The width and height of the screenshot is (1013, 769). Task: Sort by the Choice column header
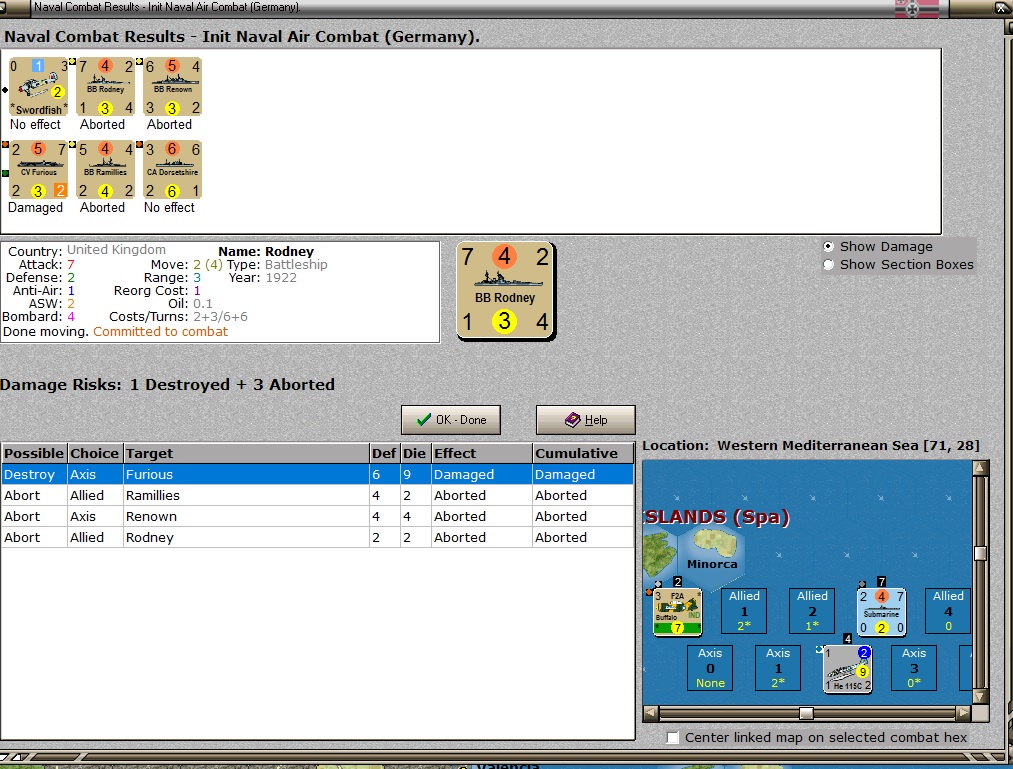pyautogui.click(x=95, y=453)
